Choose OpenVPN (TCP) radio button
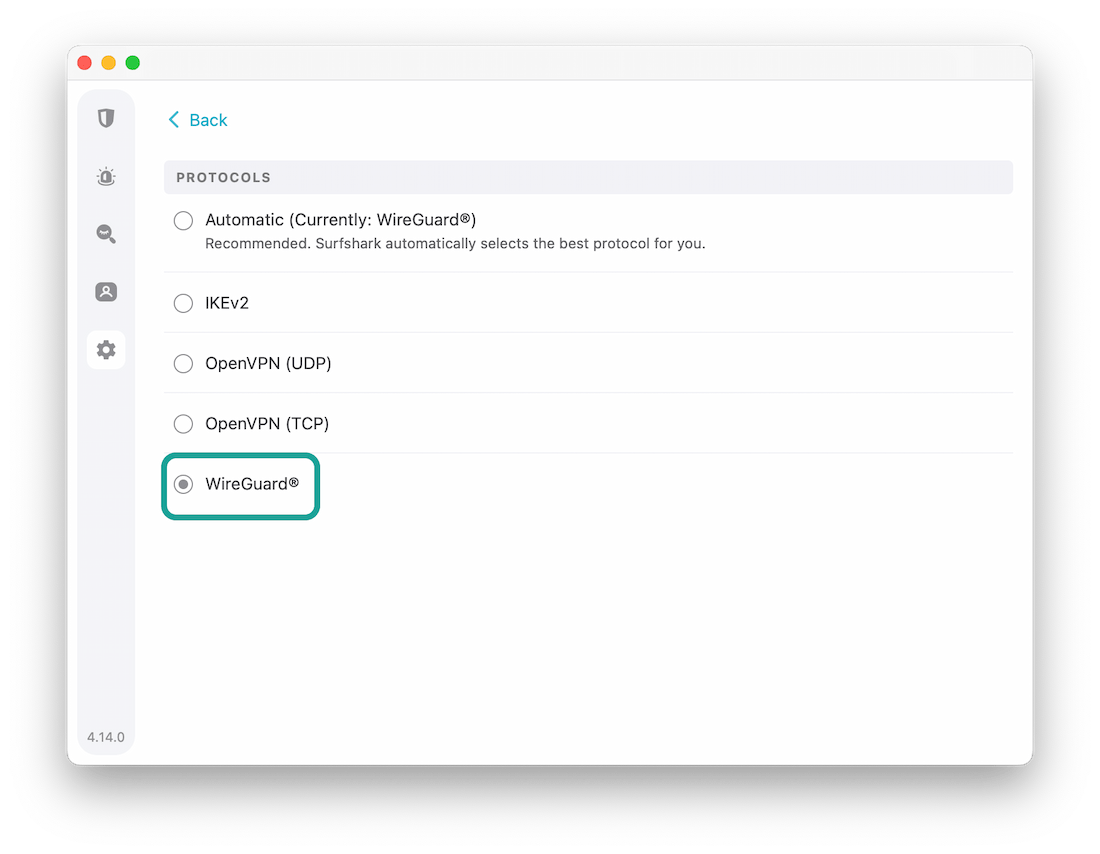 pyautogui.click(x=183, y=424)
